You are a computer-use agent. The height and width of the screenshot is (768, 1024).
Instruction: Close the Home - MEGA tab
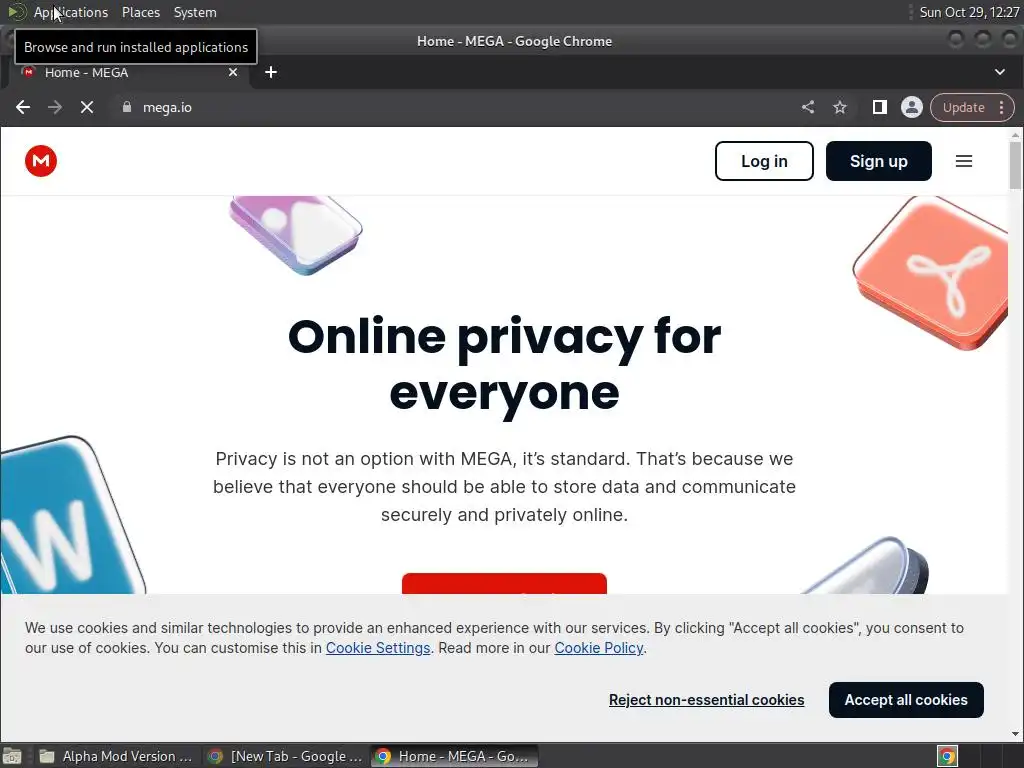tap(233, 72)
